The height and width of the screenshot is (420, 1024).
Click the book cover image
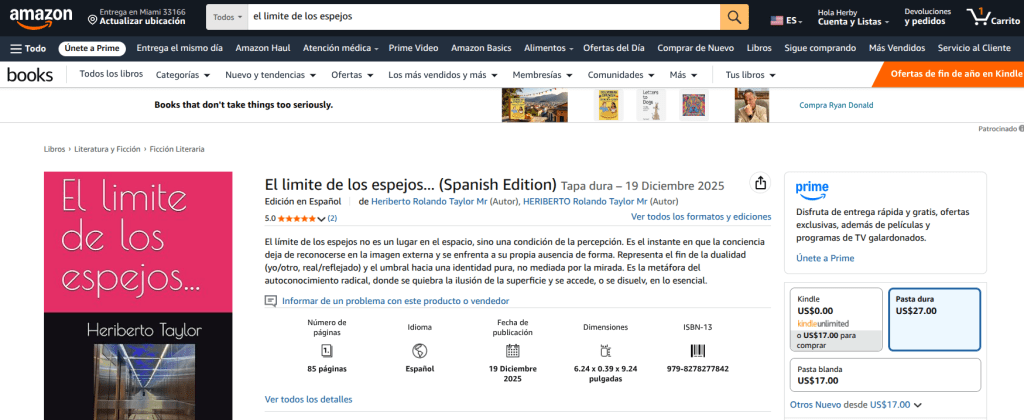tap(138, 296)
